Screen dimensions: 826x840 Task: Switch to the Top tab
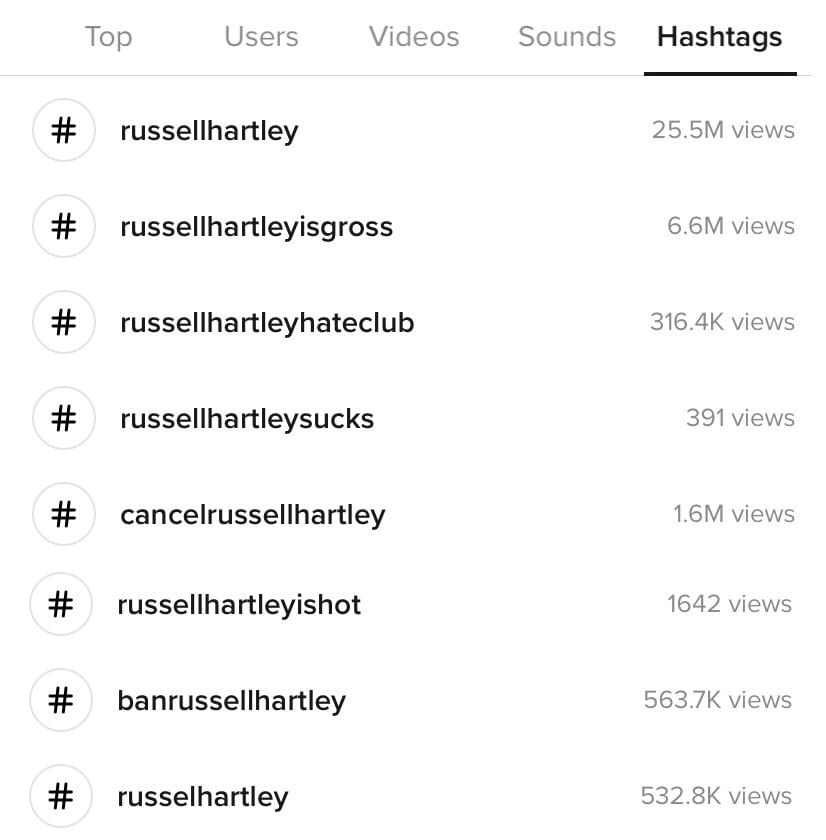point(108,37)
